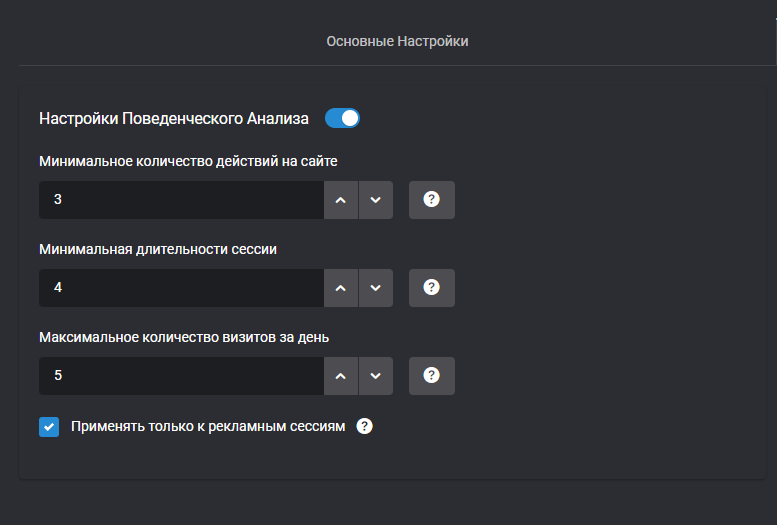Open help for minimum session duration

pyautogui.click(x=432, y=288)
